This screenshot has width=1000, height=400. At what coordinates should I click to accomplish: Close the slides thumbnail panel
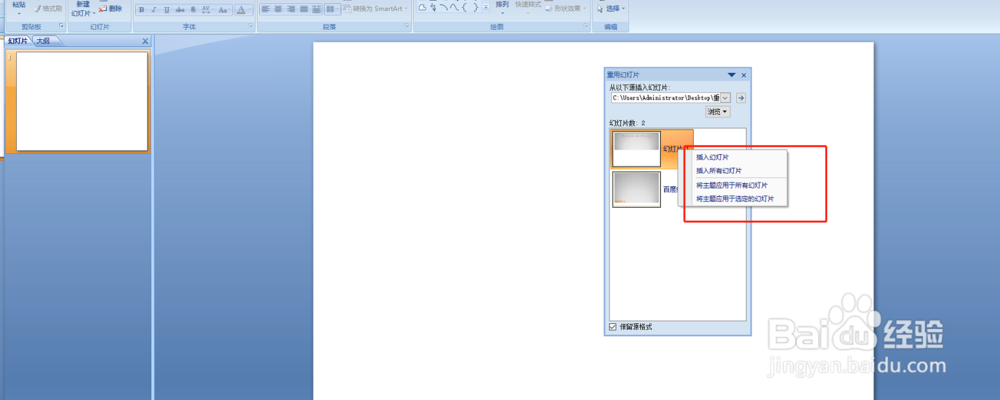click(x=145, y=41)
